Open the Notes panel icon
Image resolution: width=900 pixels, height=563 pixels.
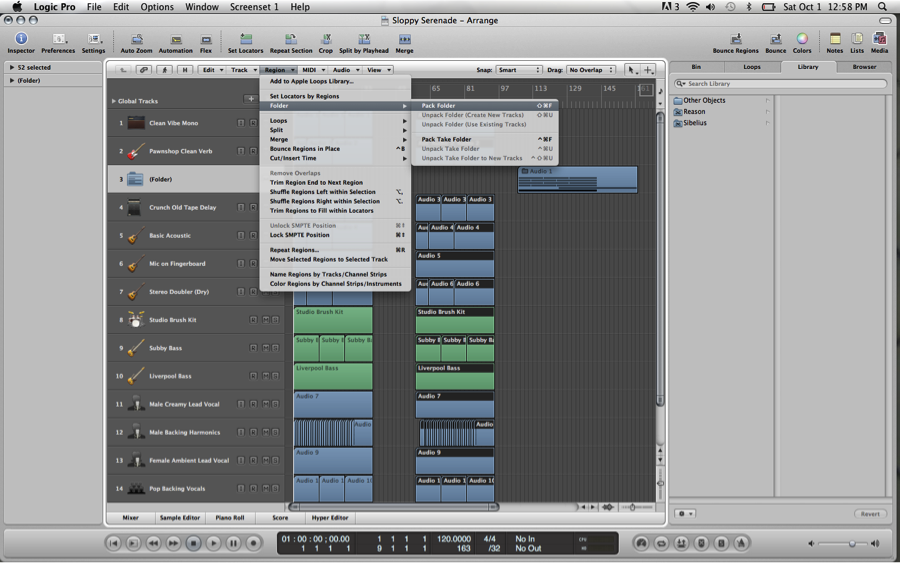[x=835, y=40]
